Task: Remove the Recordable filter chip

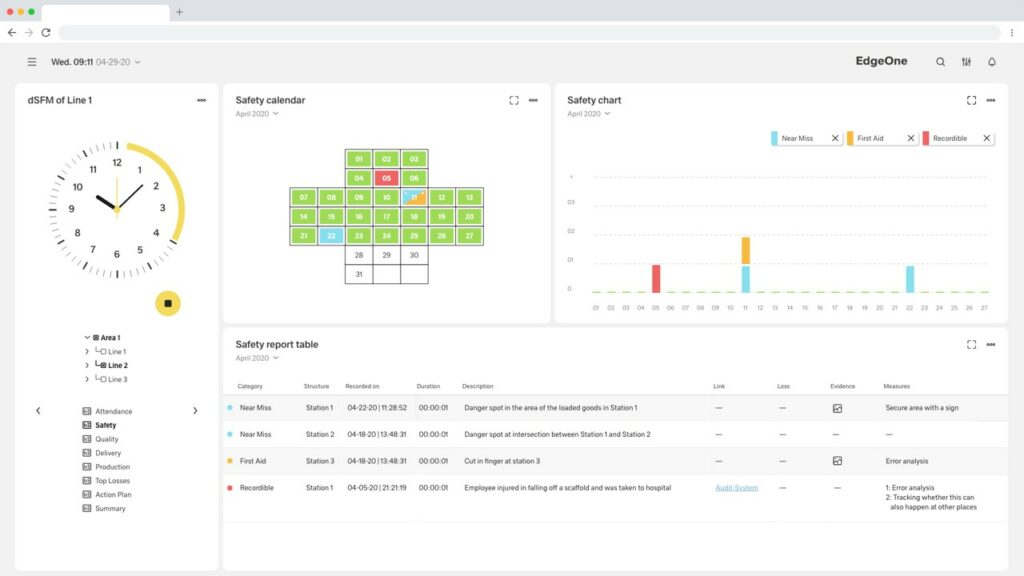Action: [x=987, y=138]
